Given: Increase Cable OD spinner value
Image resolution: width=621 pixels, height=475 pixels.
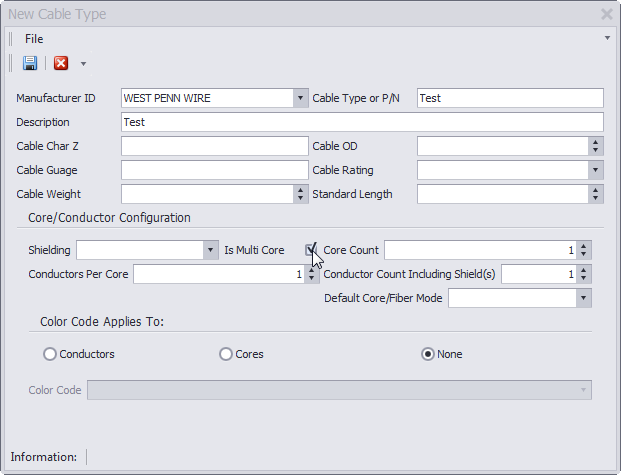Looking at the screenshot, I should [x=595, y=142].
